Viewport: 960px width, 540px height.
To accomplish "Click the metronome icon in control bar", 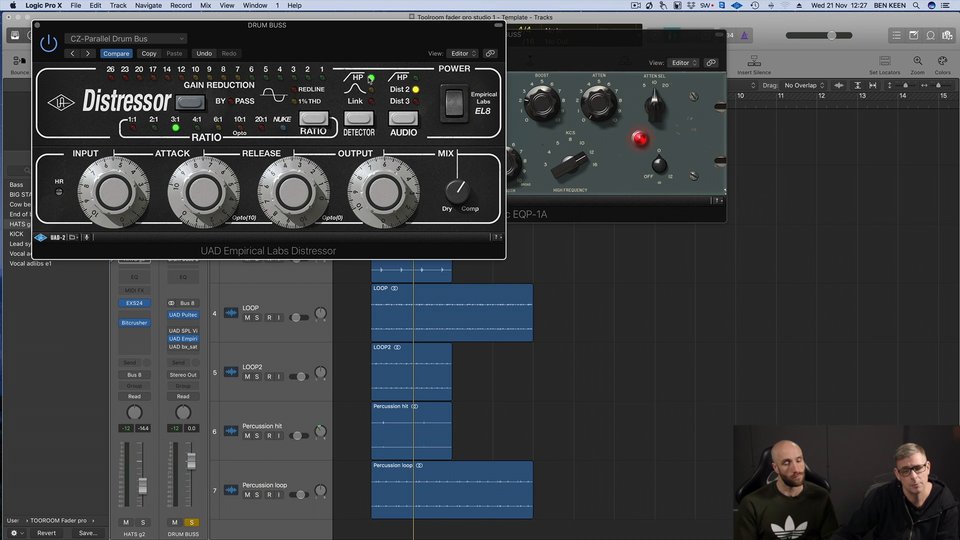I will click(x=744, y=36).
